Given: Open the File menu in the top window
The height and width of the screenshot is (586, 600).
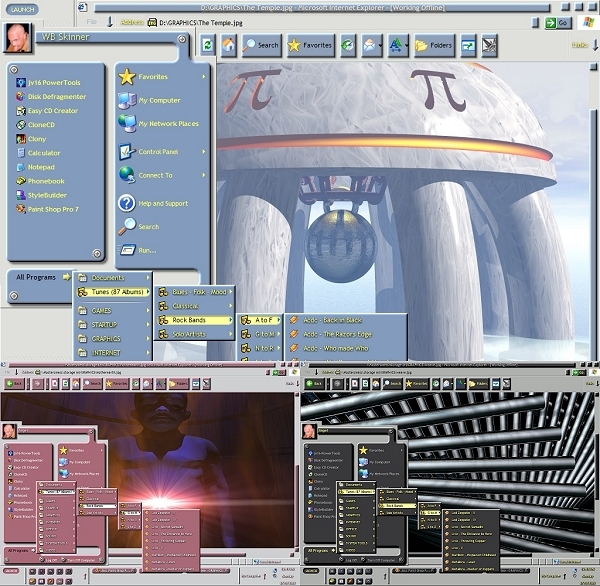Looking at the screenshot, I should [91, 22].
